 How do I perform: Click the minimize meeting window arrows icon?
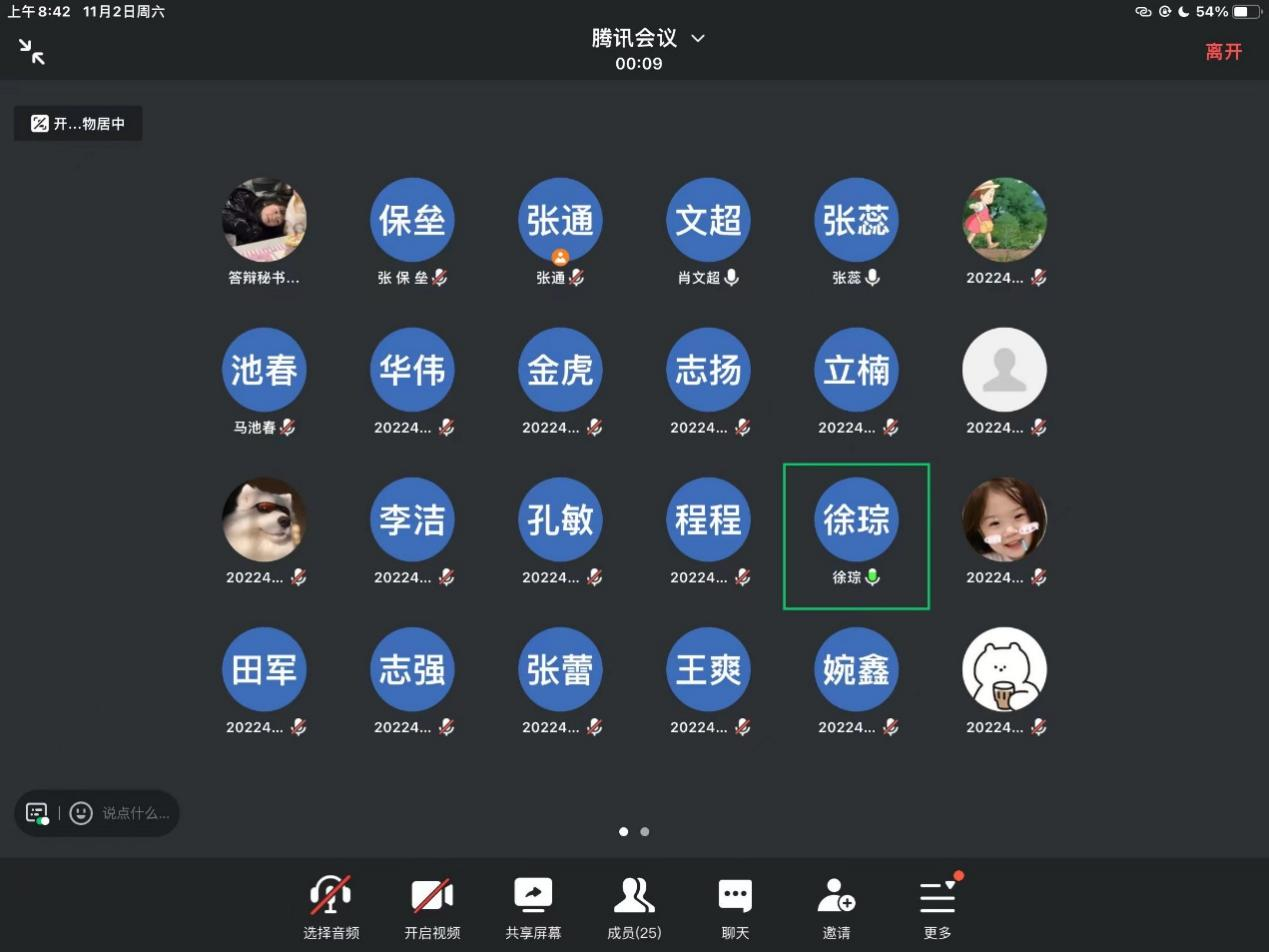32,52
